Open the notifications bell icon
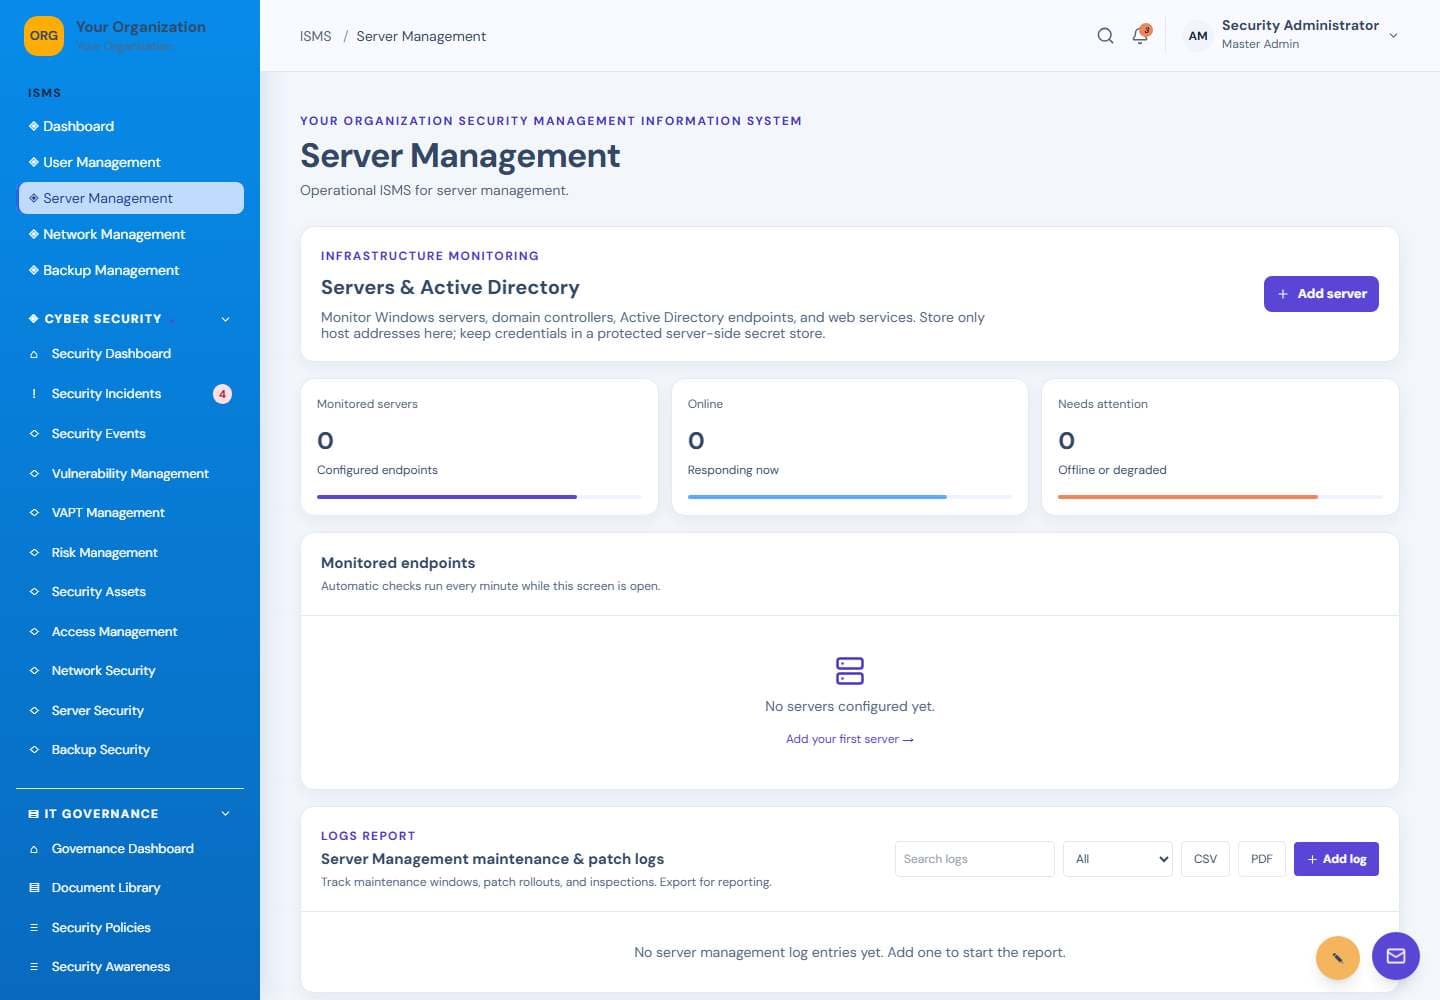 pos(1140,35)
